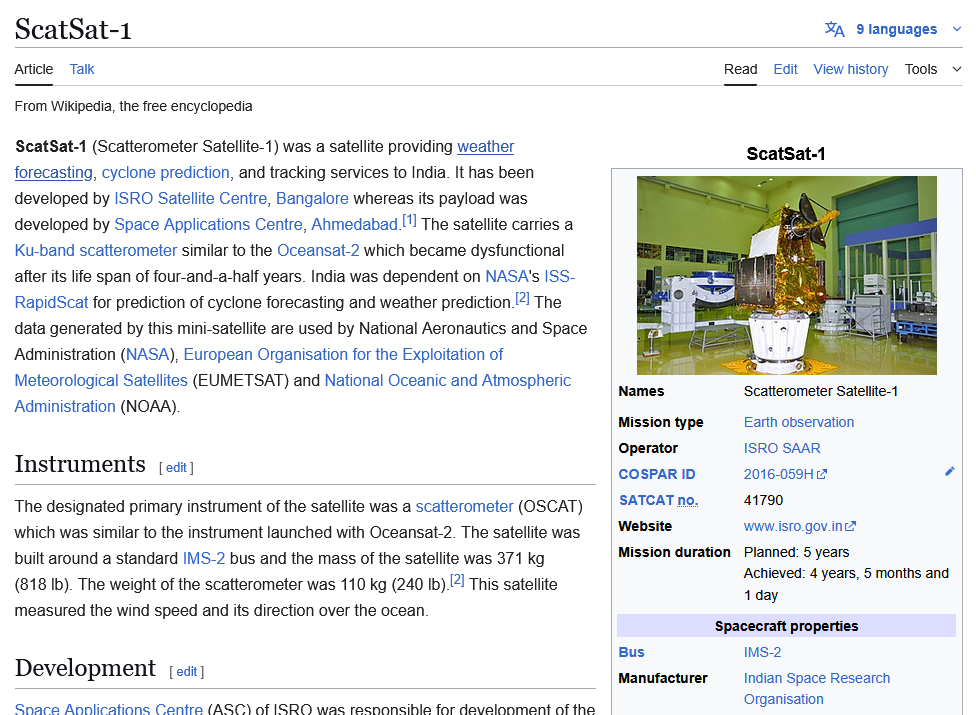Viewport: 976px width, 715px height.
Task: Open the COSPAR ID label link
Action: click(657, 474)
